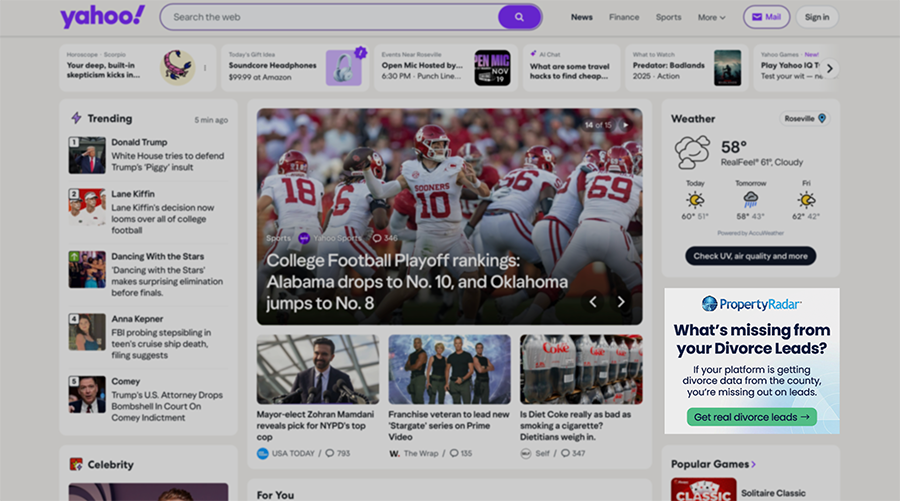
Task: Open the Anna Kepner trending thumbnail
Action: click(87, 332)
